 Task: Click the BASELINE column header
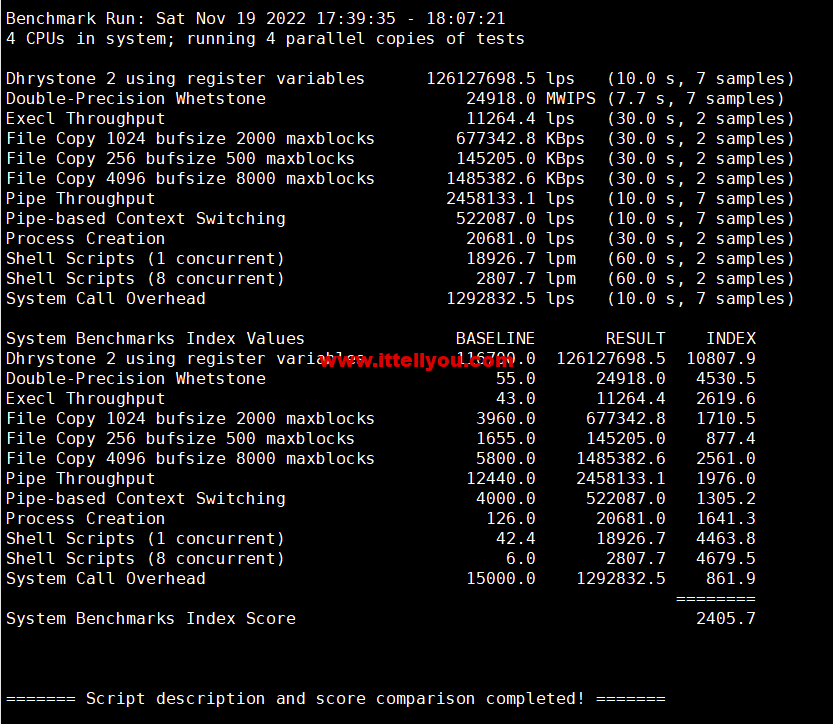(495, 338)
